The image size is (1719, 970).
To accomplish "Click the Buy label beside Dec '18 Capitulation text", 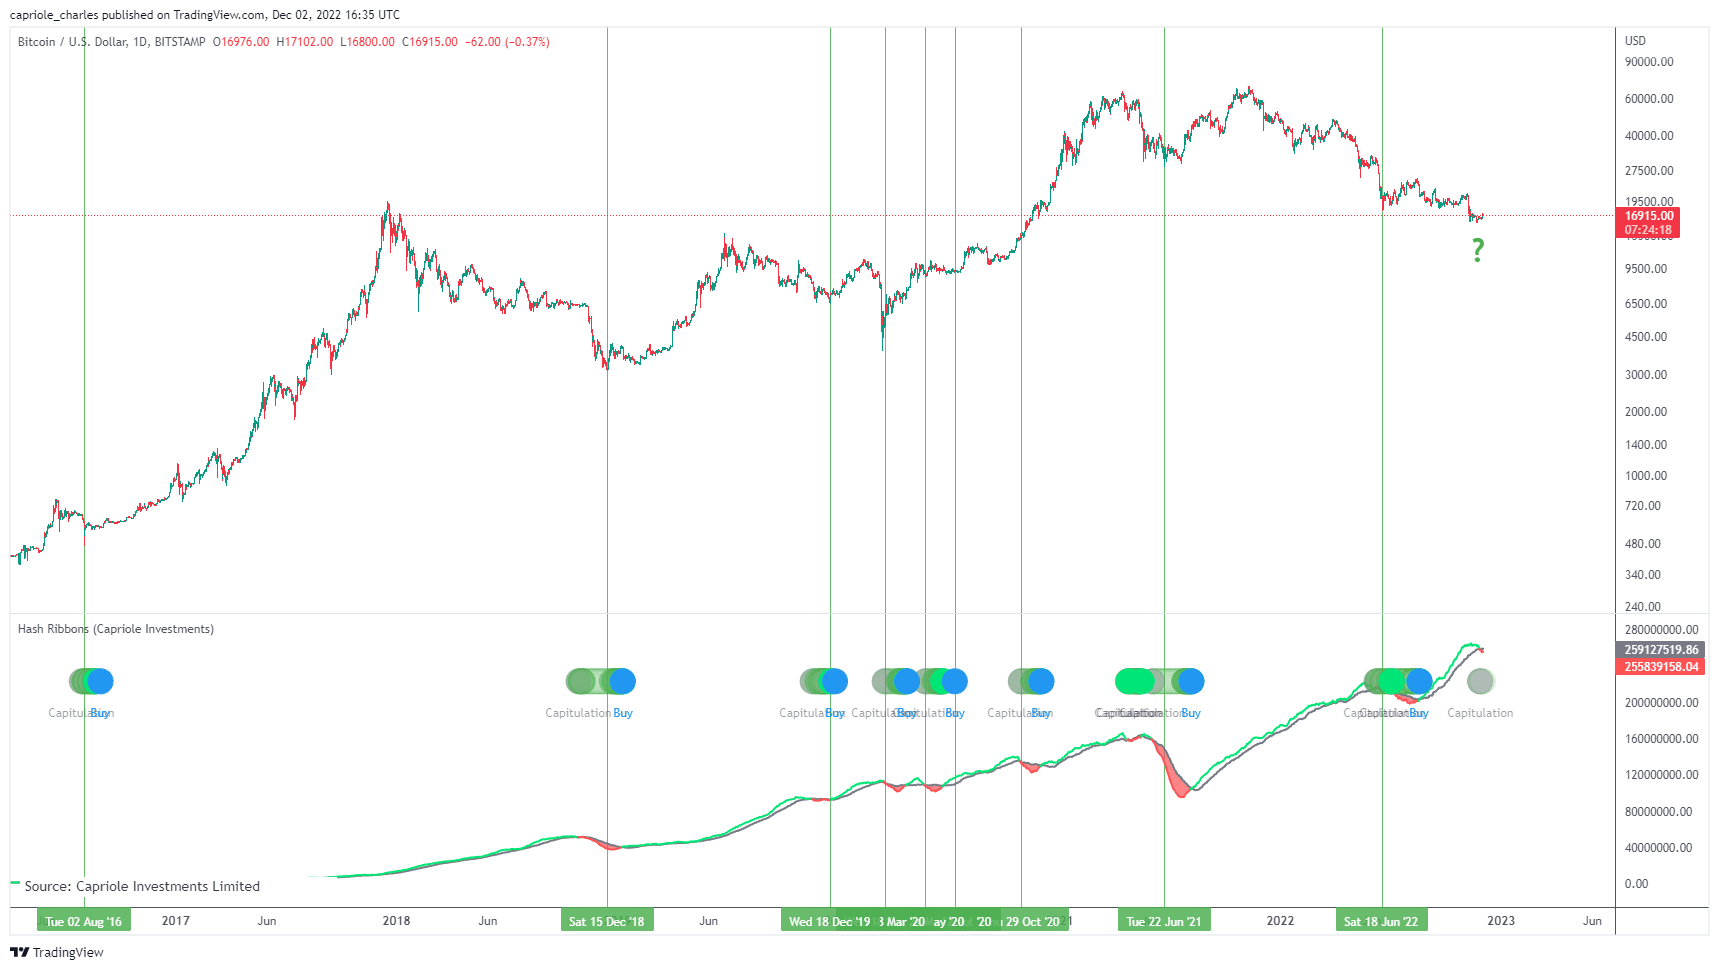I will pyautogui.click(x=623, y=713).
